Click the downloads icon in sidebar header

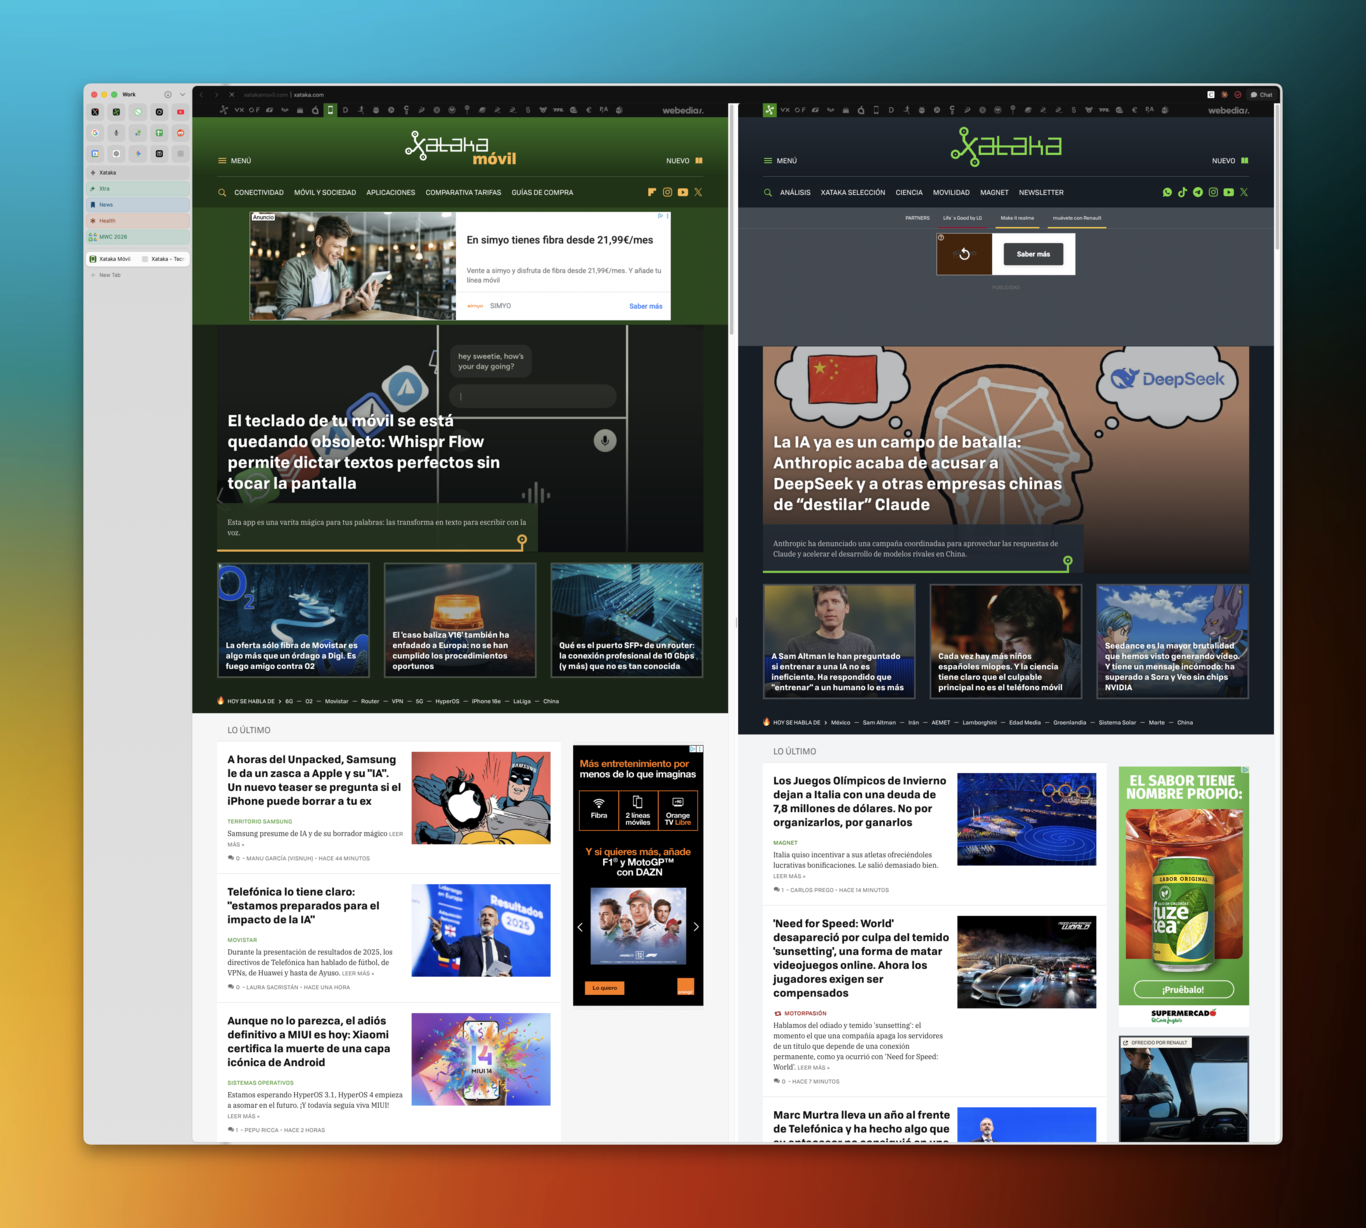click(x=168, y=94)
